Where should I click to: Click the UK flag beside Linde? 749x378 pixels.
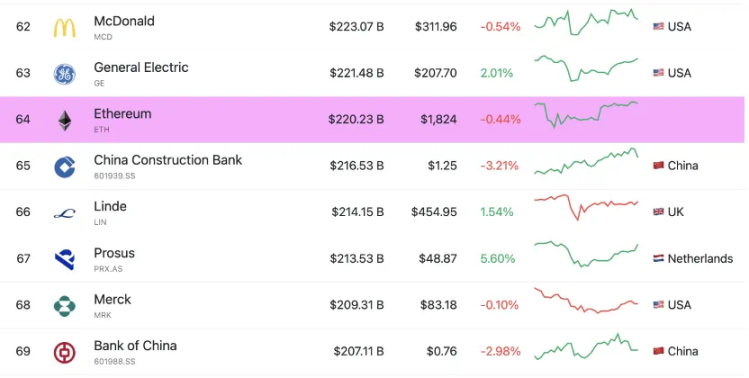click(x=658, y=212)
